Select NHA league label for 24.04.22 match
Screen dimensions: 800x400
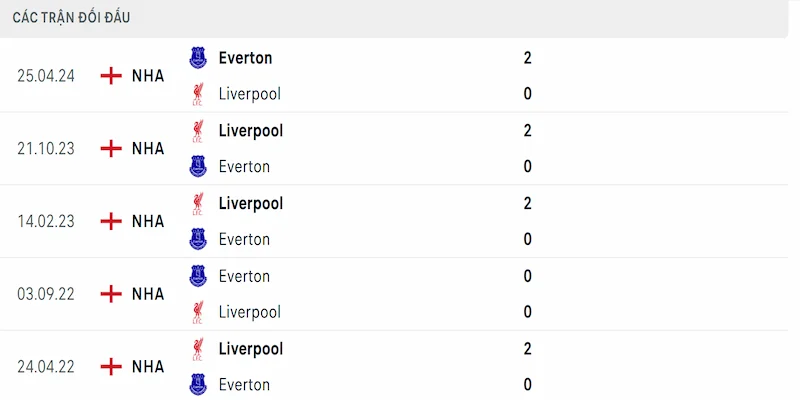[148, 367]
